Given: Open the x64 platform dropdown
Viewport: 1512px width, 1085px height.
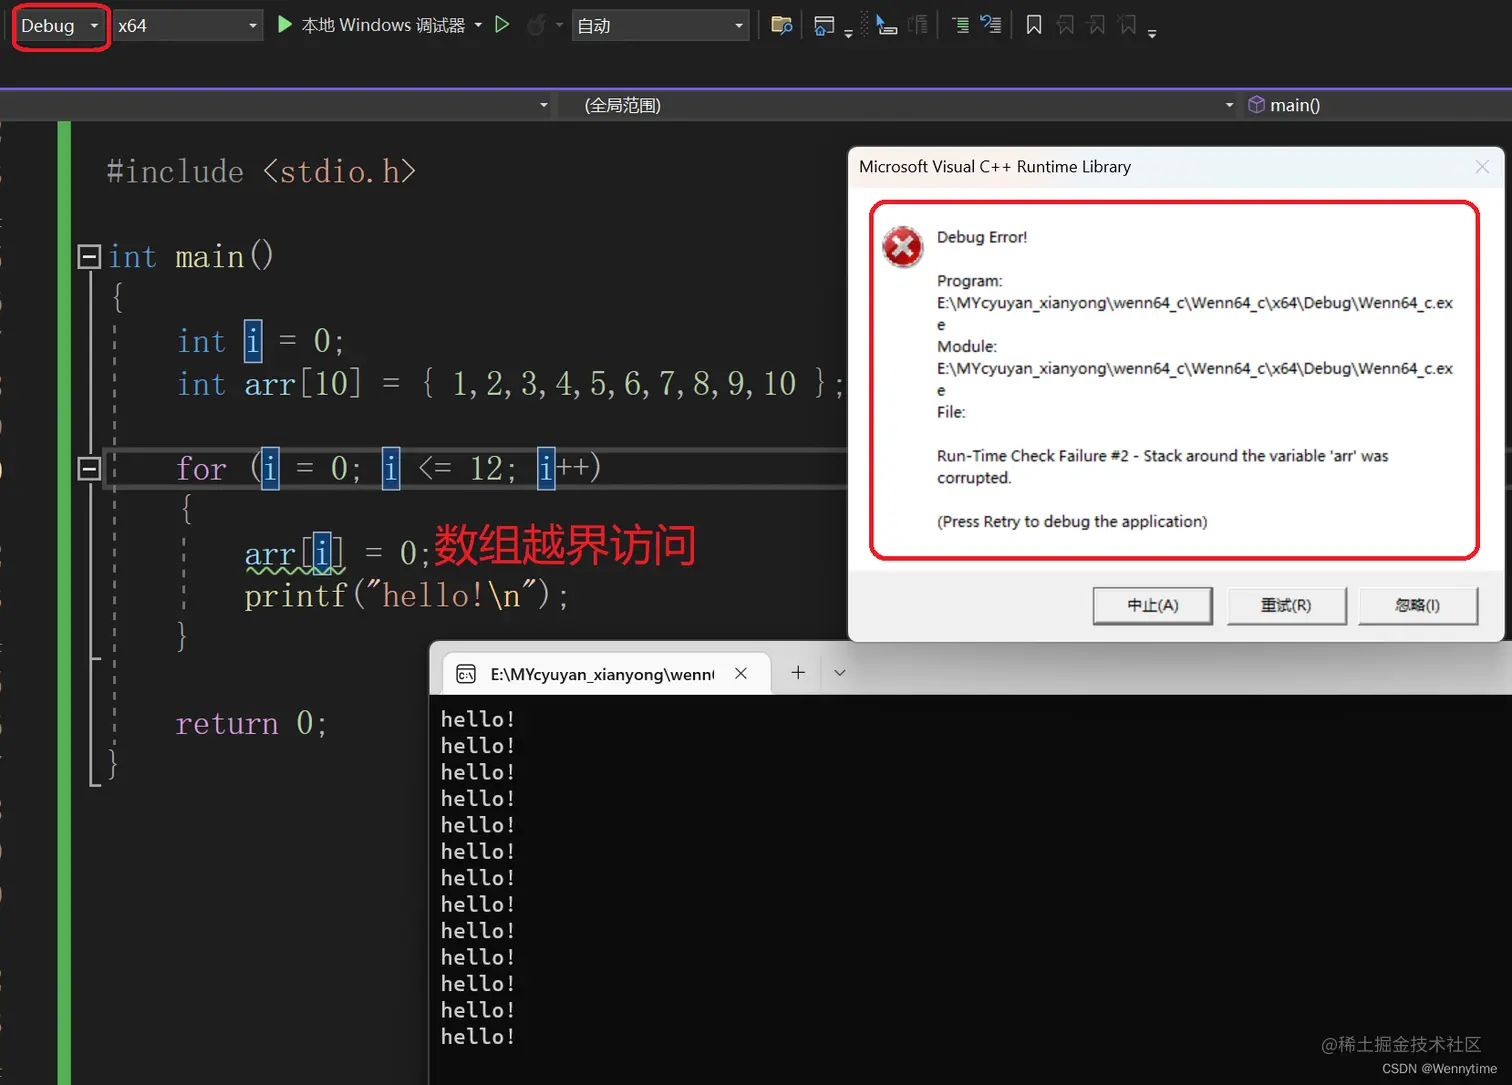Looking at the screenshot, I should tap(188, 26).
